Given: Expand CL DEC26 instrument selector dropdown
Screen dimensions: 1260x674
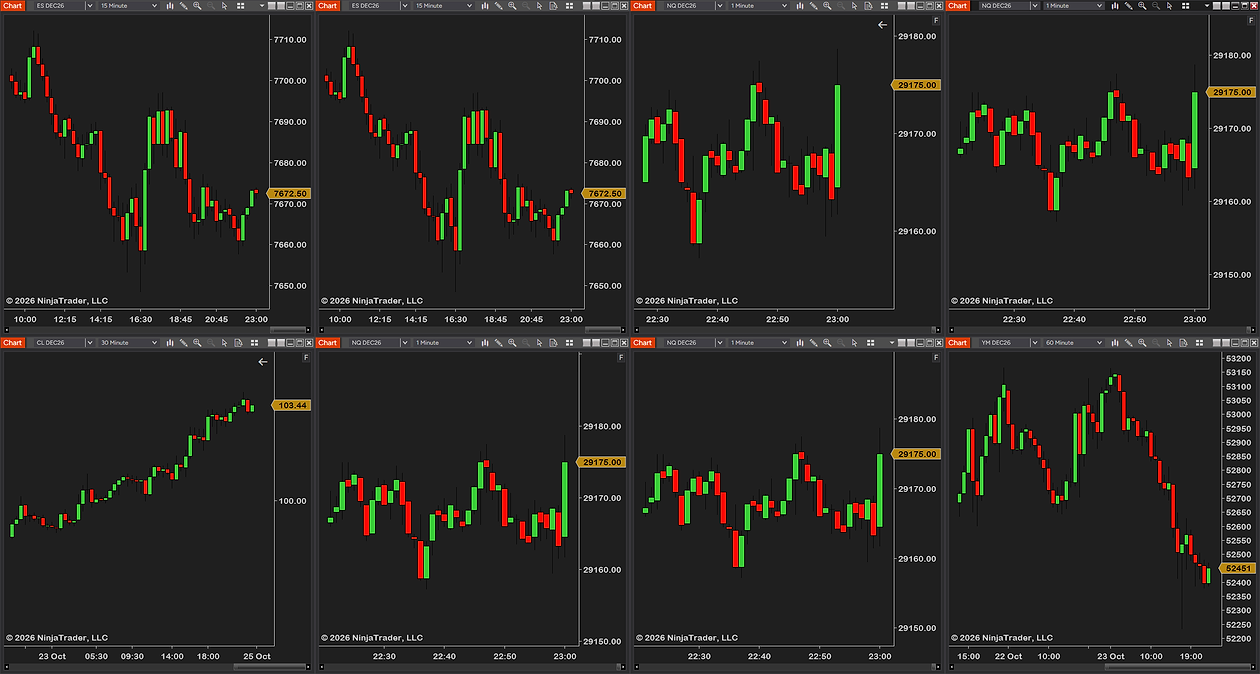Looking at the screenshot, I should 90,343.
